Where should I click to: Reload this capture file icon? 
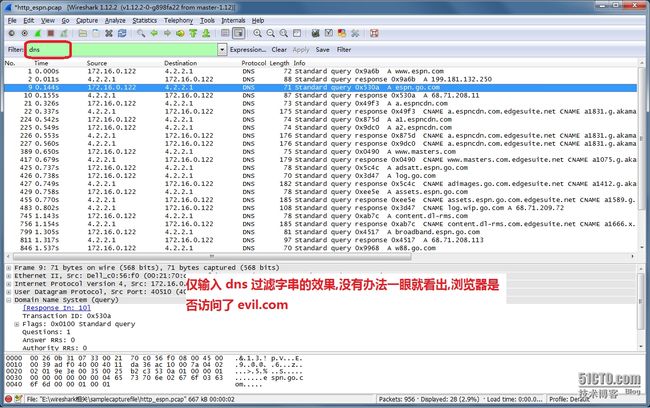(122, 33)
